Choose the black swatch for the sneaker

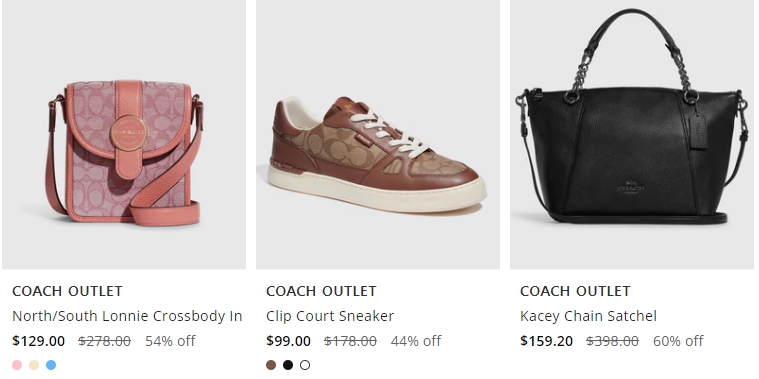tap(288, 365)
